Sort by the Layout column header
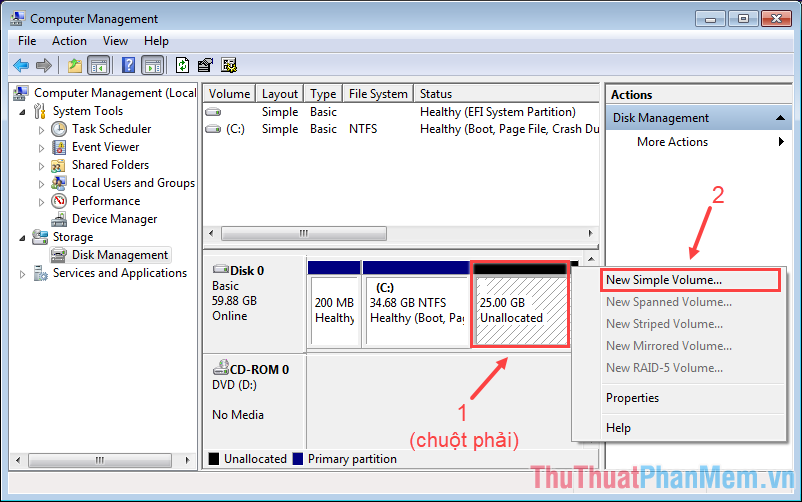Screen dimensions: 802x502 click(x=279, y=94)
